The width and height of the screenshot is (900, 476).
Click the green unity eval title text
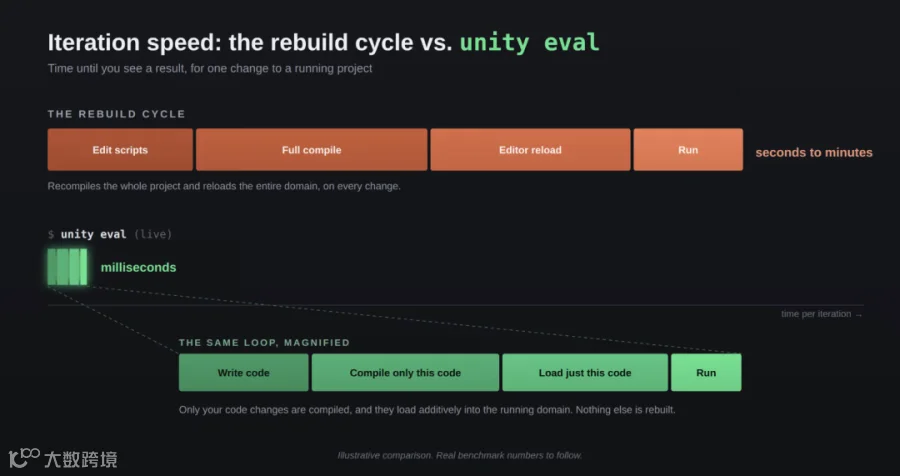pos(530,42)
